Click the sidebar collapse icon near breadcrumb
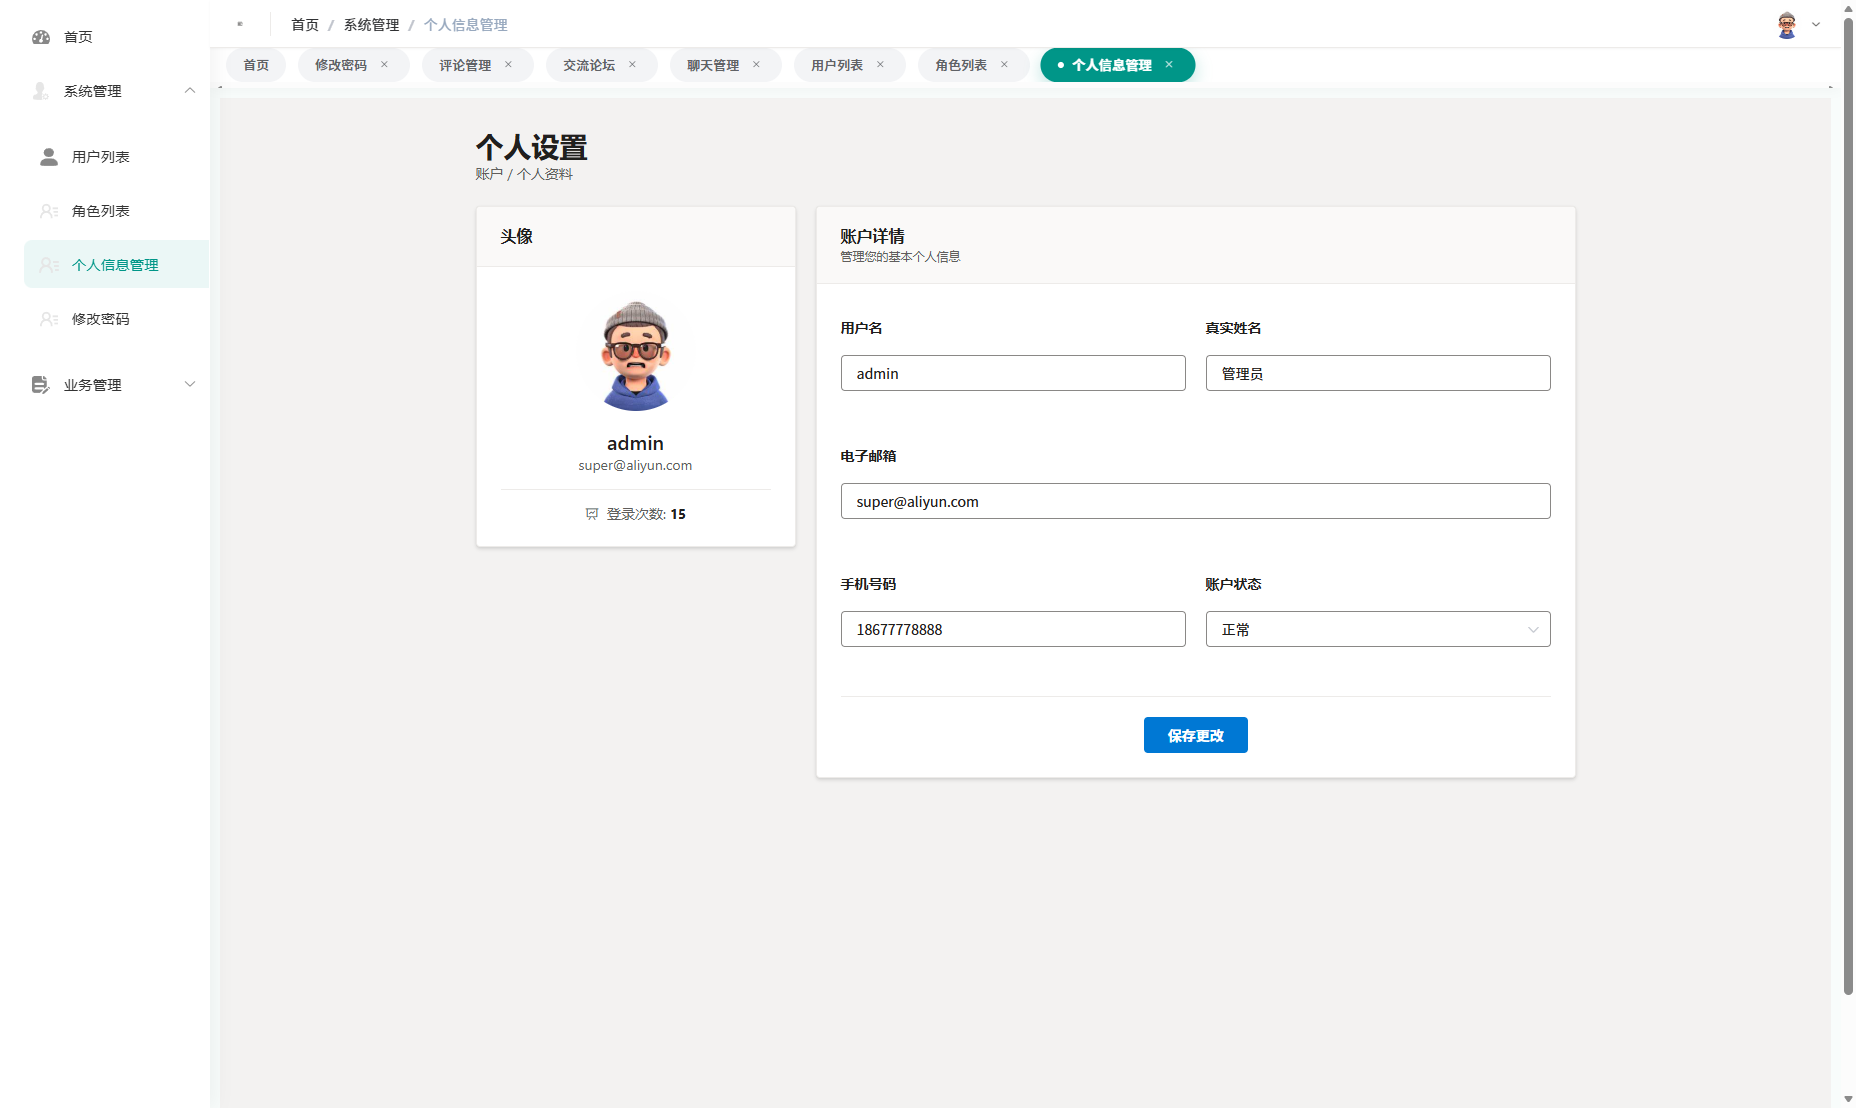 240,23
